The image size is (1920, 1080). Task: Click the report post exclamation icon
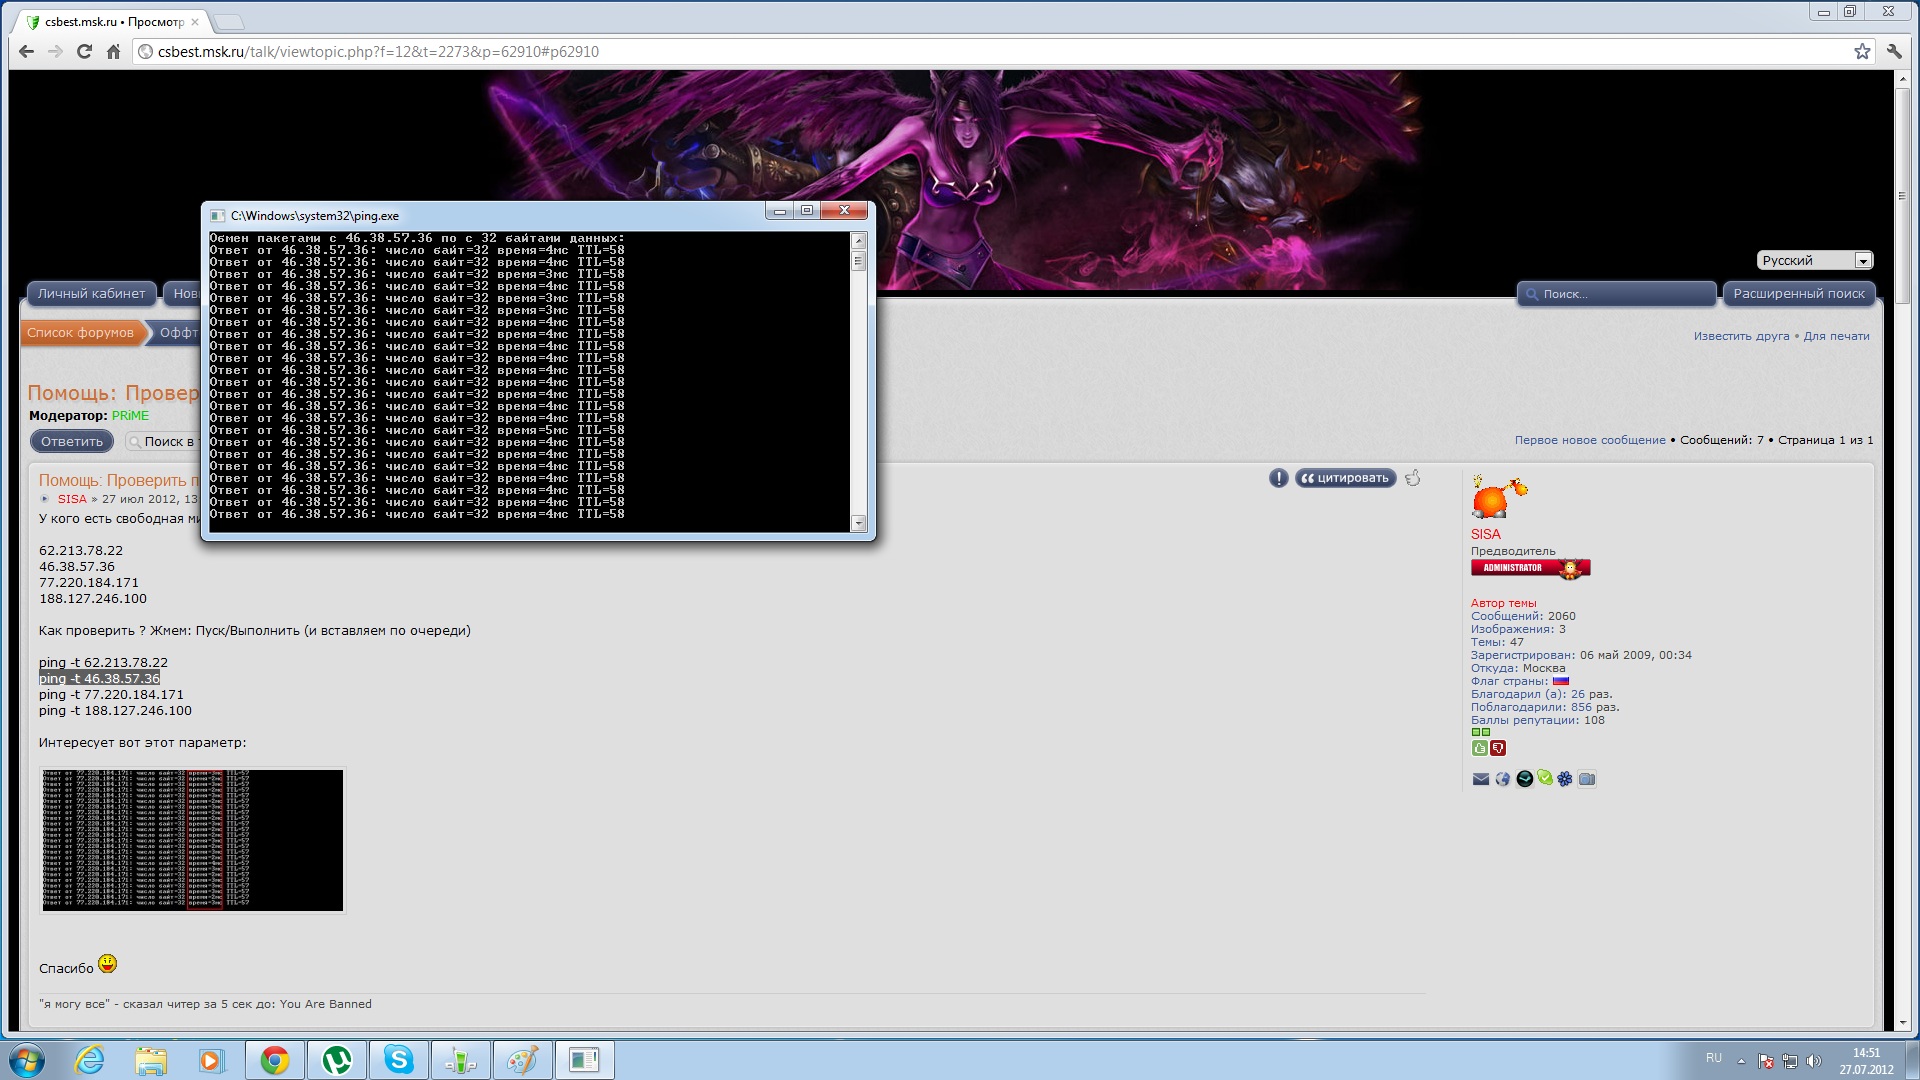point(1278,478)
